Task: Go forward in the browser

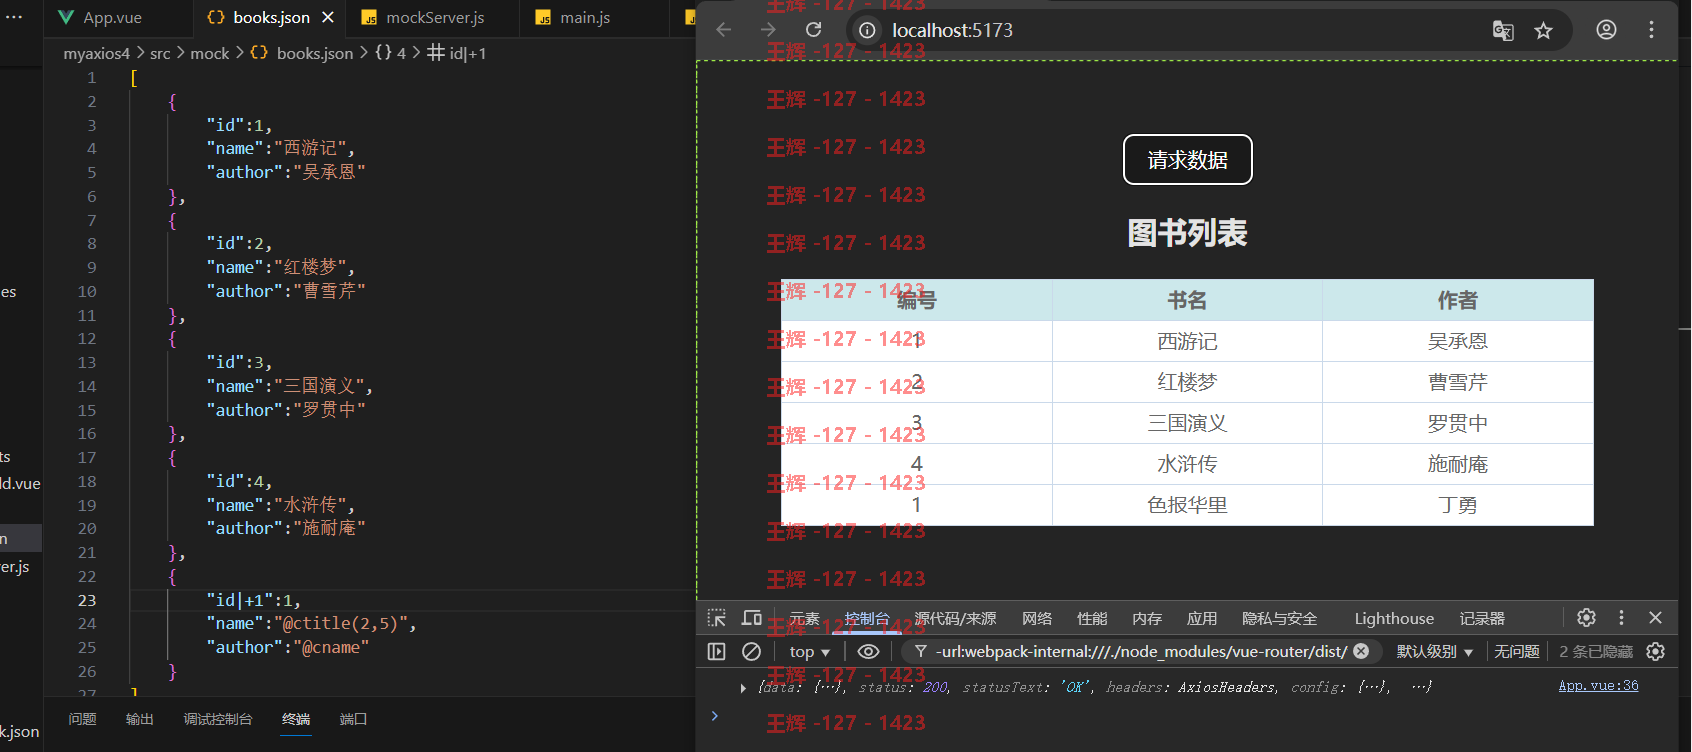Action: click(768, 30)
